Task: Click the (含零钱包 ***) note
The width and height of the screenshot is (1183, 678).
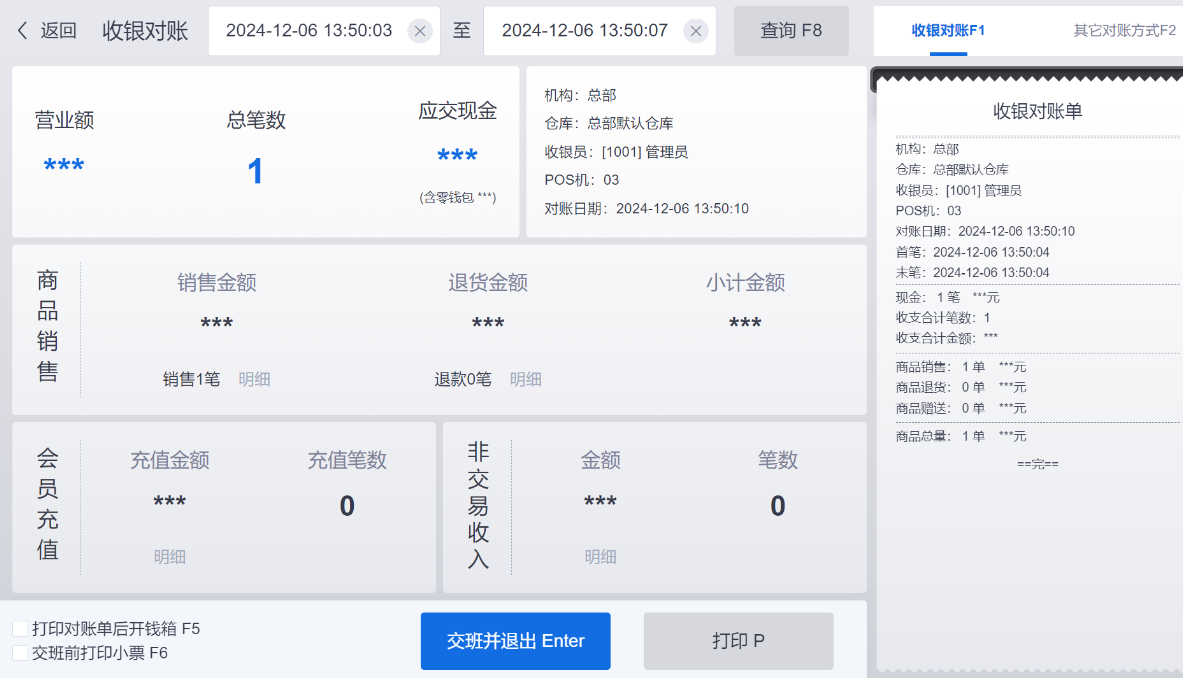Action: 458,198
